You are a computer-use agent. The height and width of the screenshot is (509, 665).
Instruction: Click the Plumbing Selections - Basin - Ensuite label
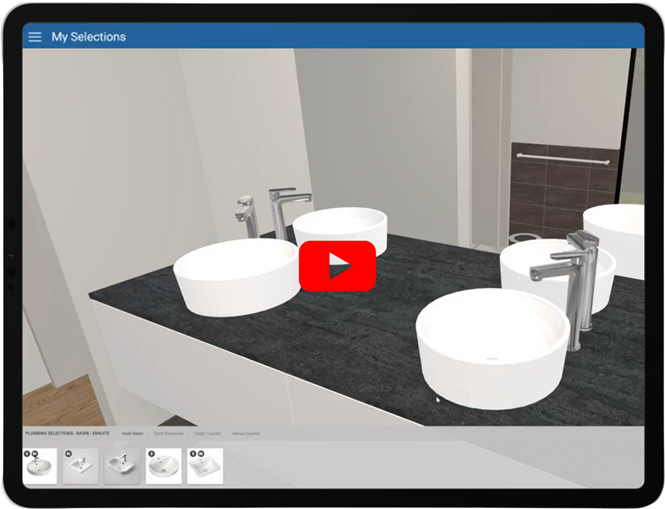tap(67, 433)
